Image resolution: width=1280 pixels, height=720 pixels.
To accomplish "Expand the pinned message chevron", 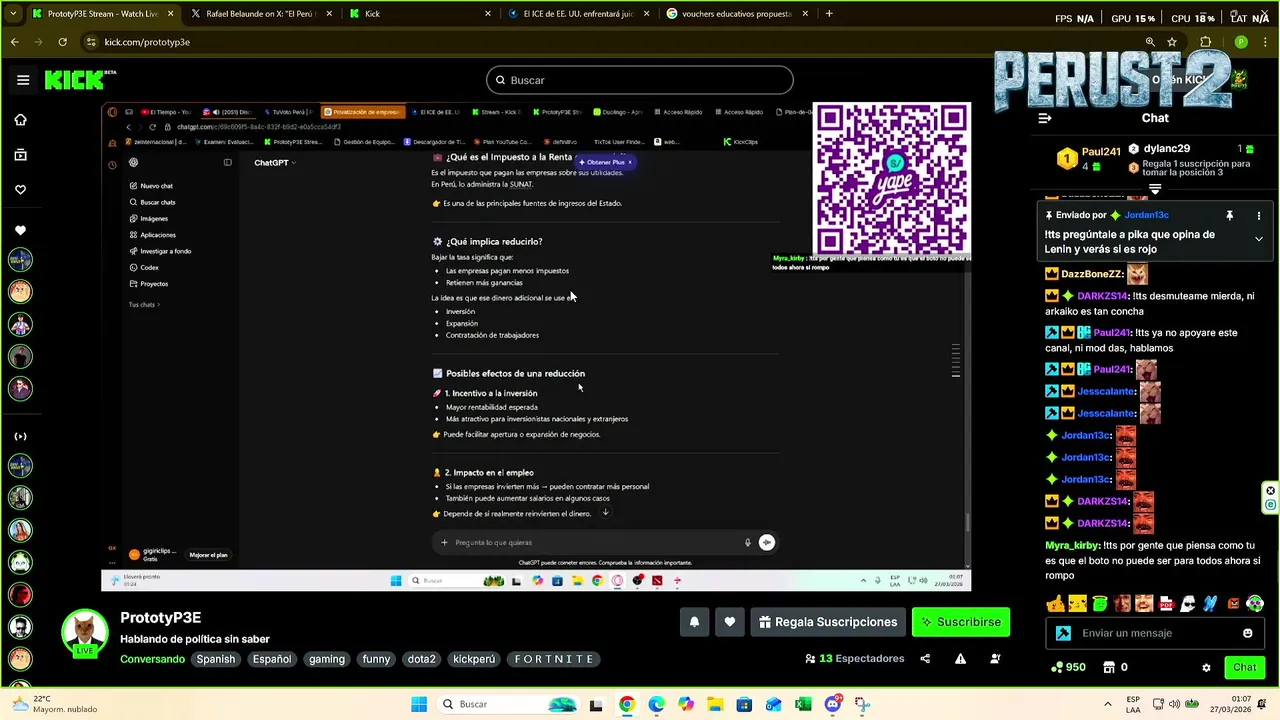I will [x=1258, y=239].
